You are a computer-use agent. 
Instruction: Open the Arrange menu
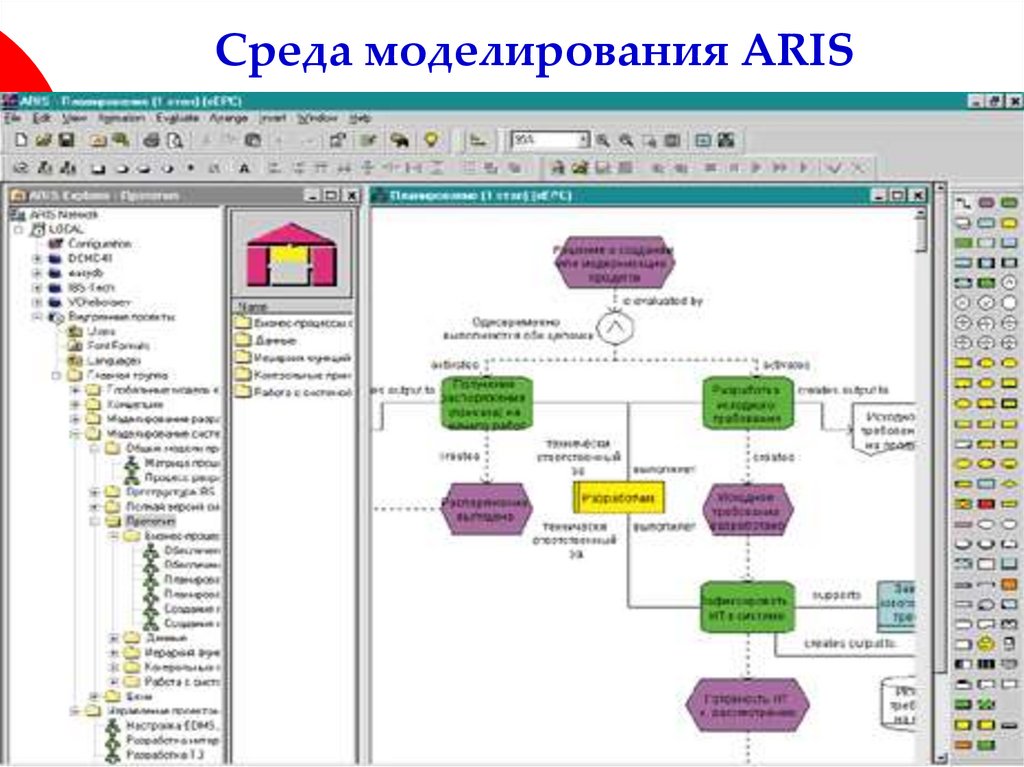tap(229, 118)
